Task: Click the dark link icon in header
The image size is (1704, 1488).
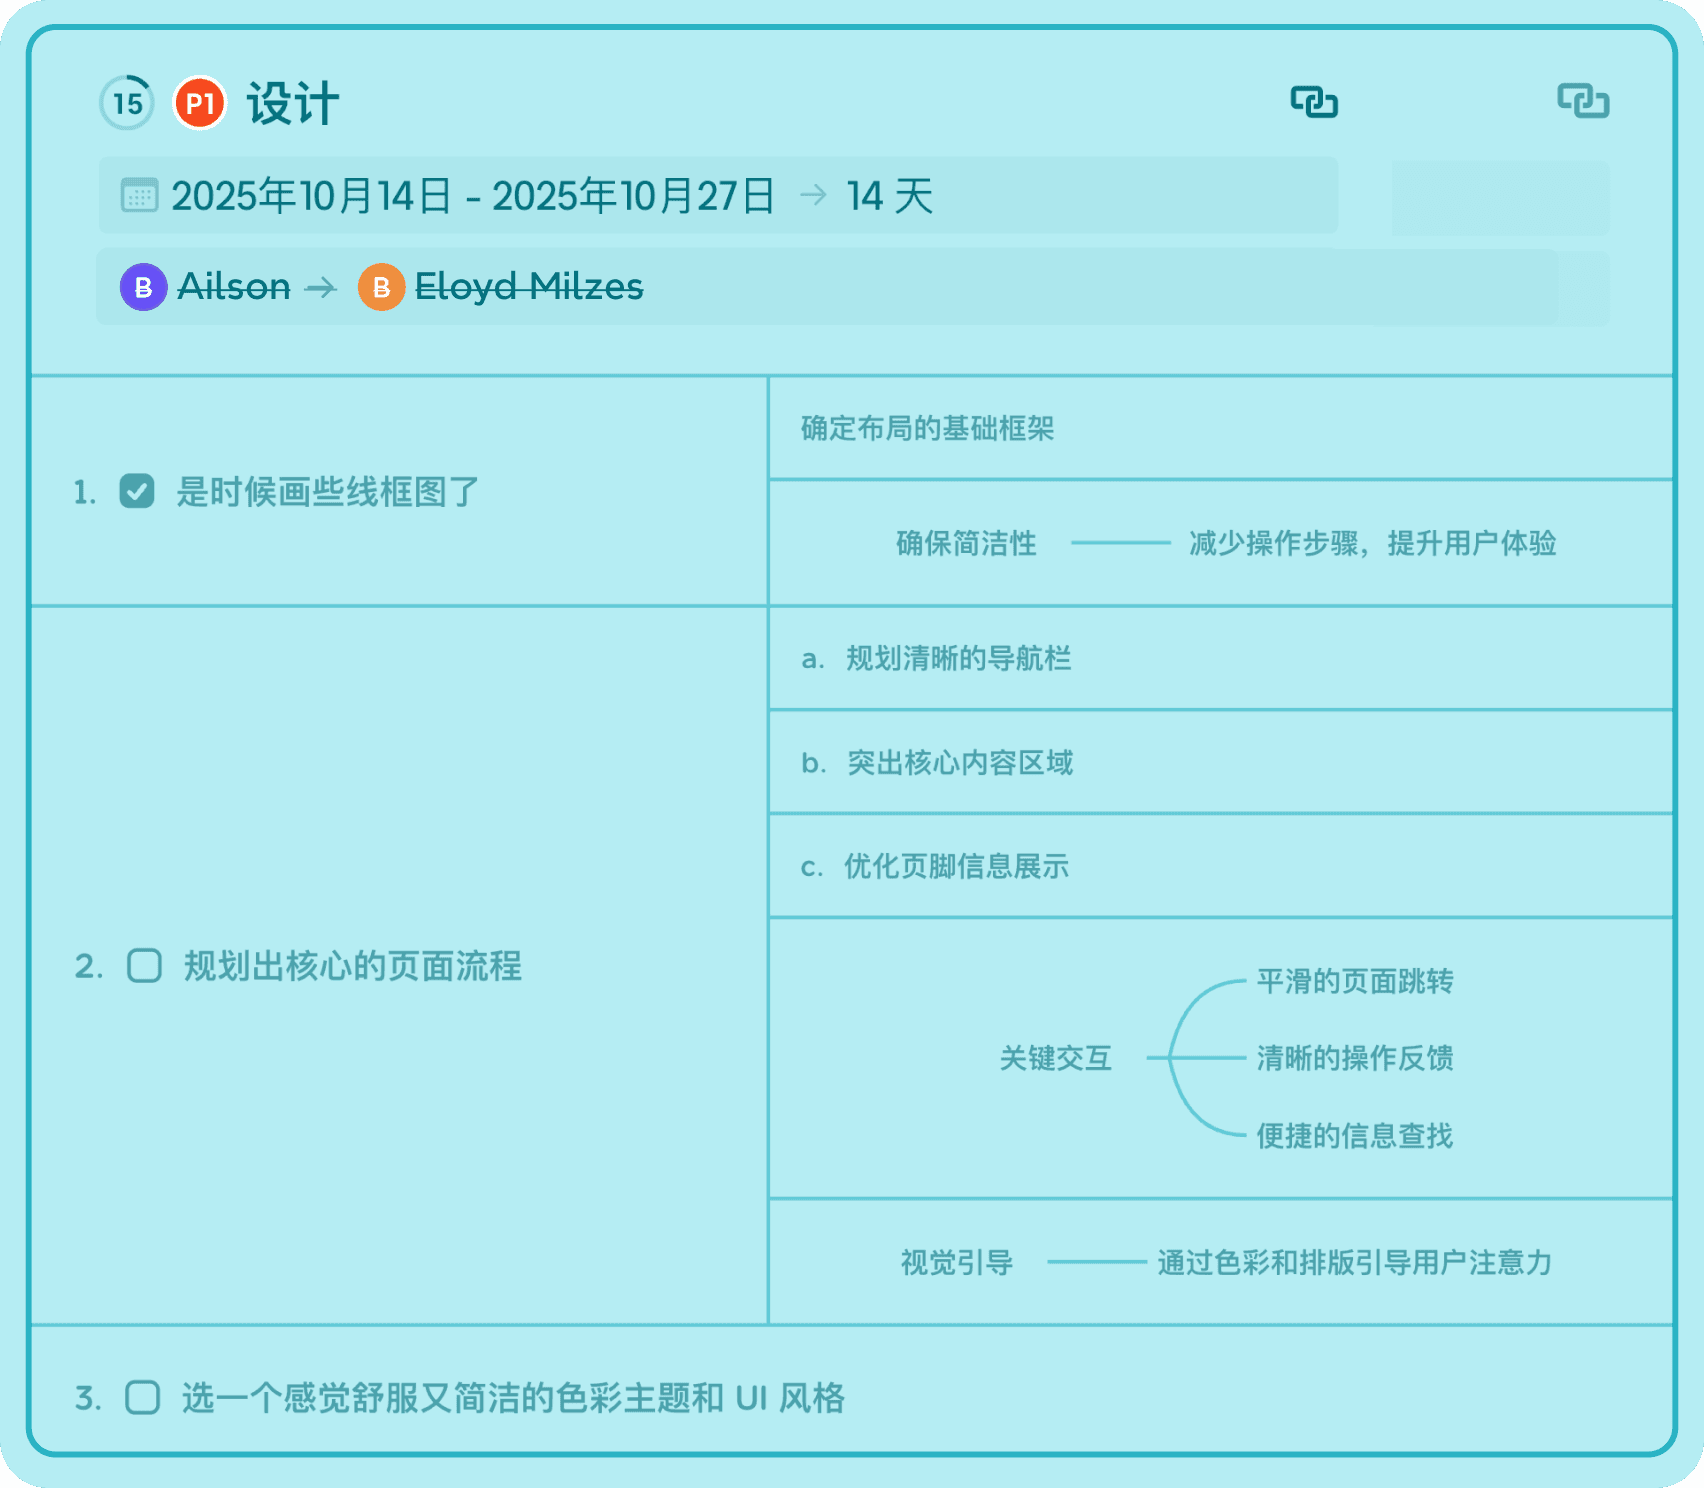Action: pyautogui.click(x=1314, y=102)
